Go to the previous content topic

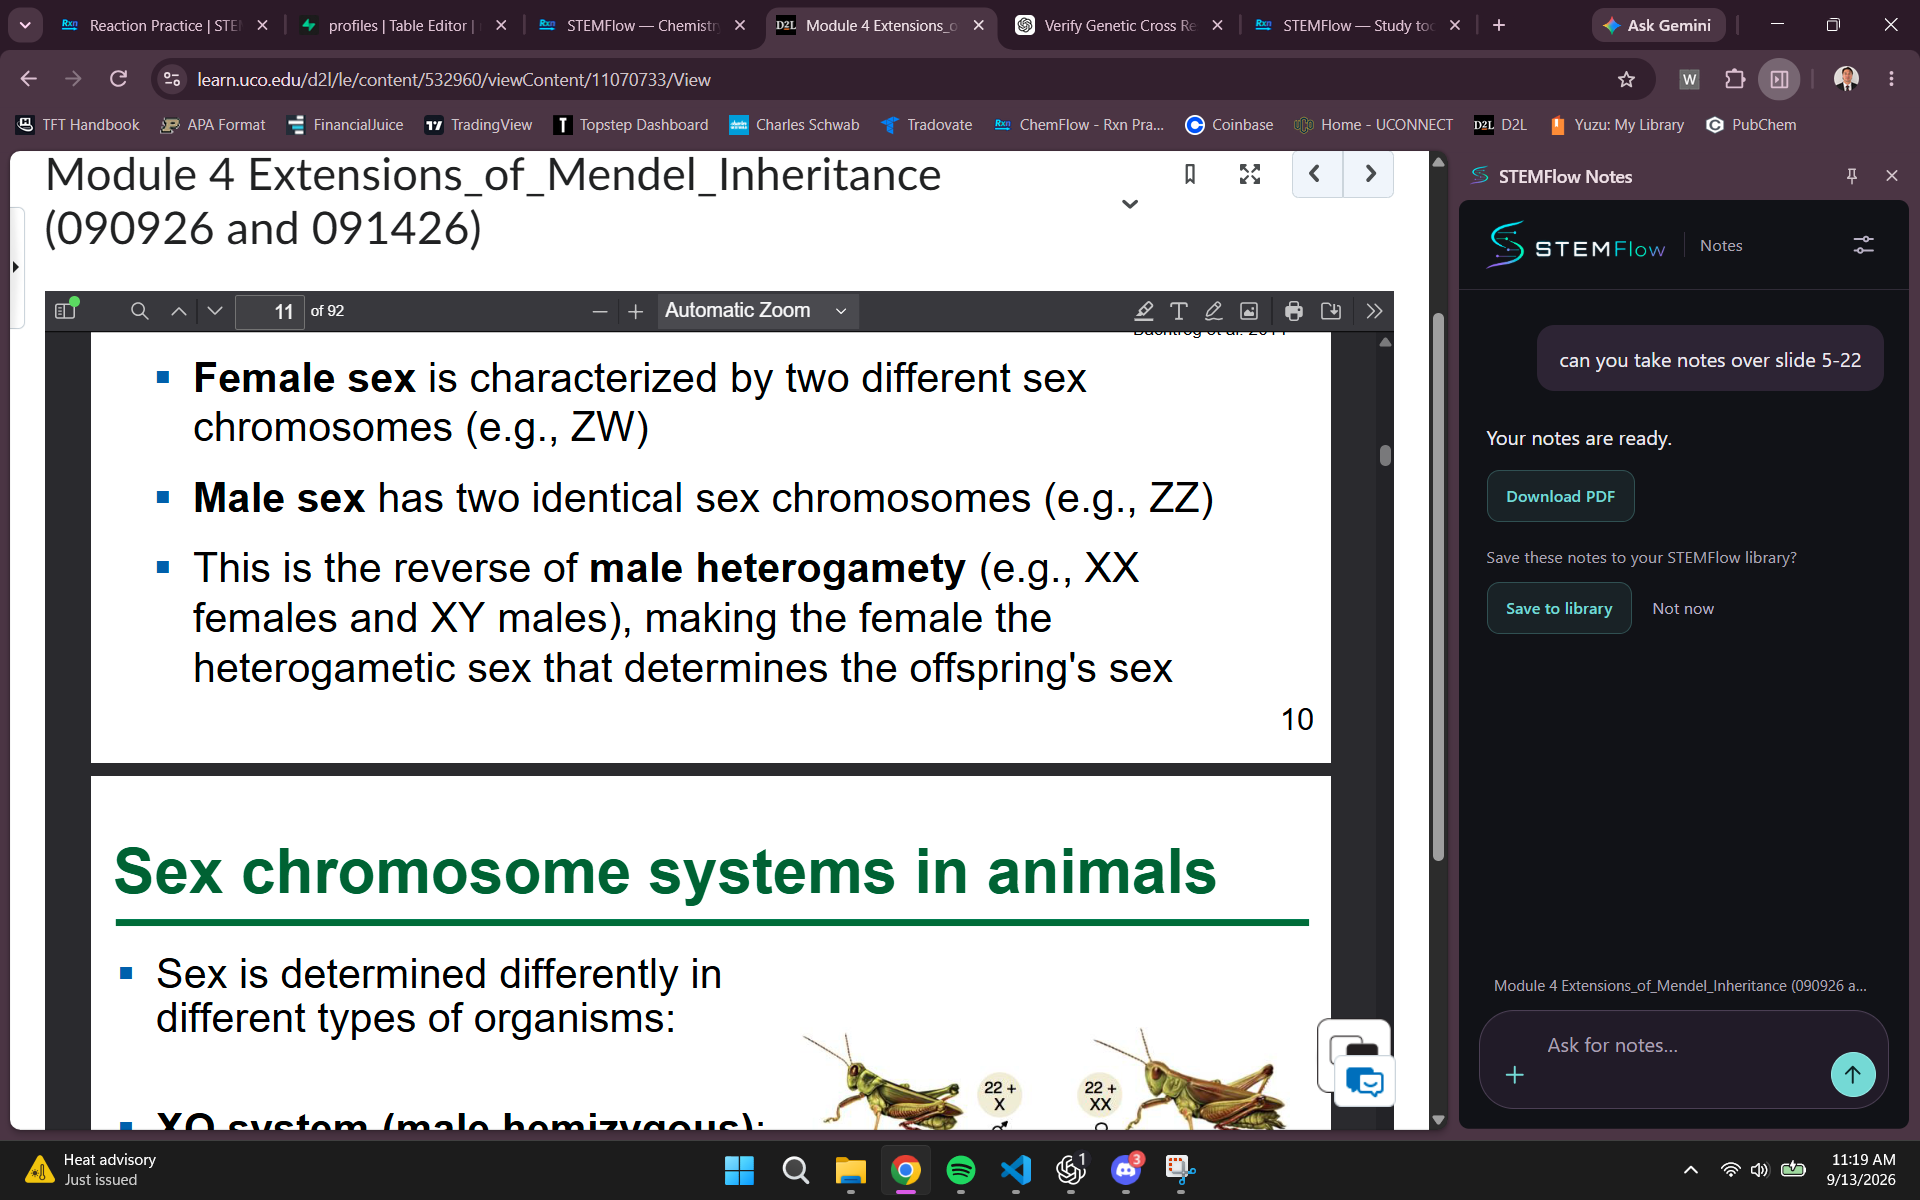(1316, 174)
